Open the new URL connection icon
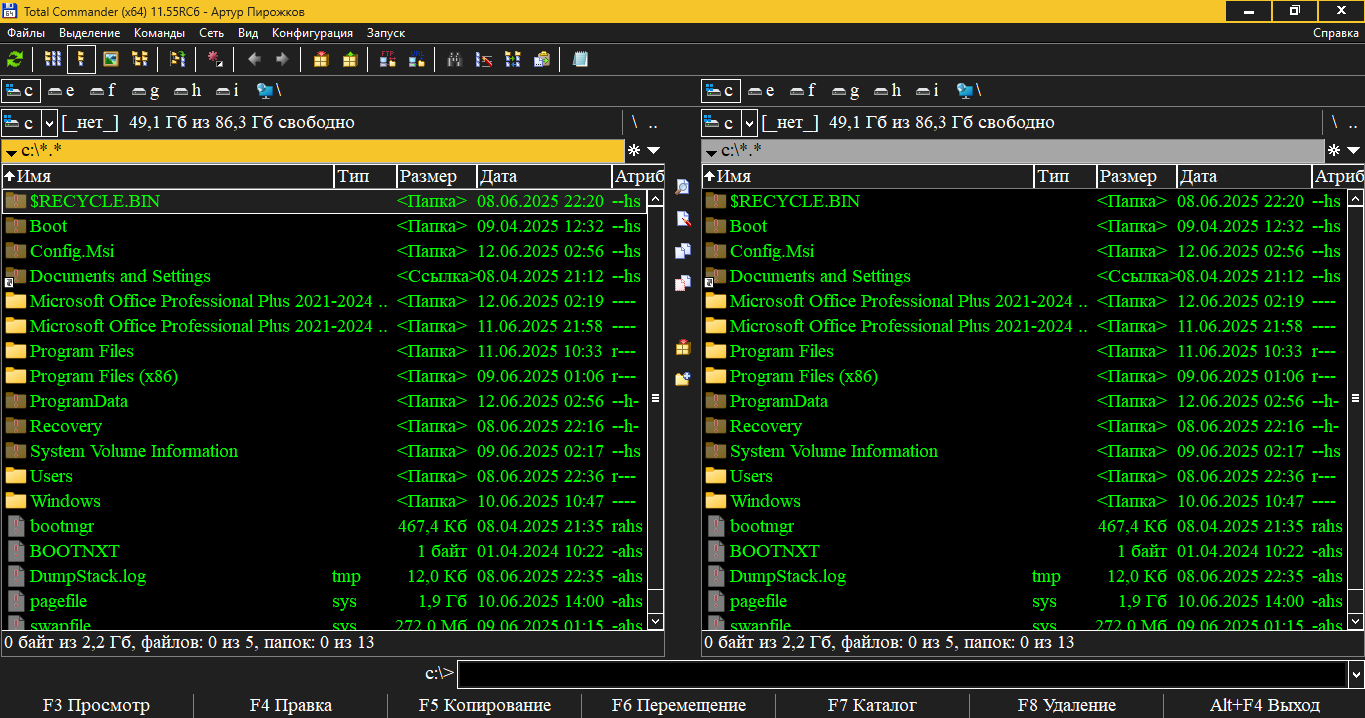This screenshot has width=1365, height=718. 416,59
